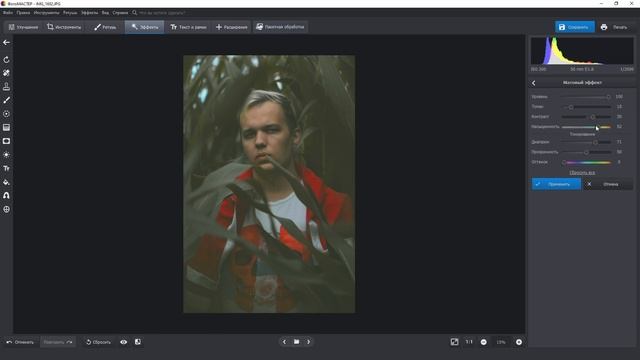Click the rainbow Оттенок hue slider

coord(586,162)
